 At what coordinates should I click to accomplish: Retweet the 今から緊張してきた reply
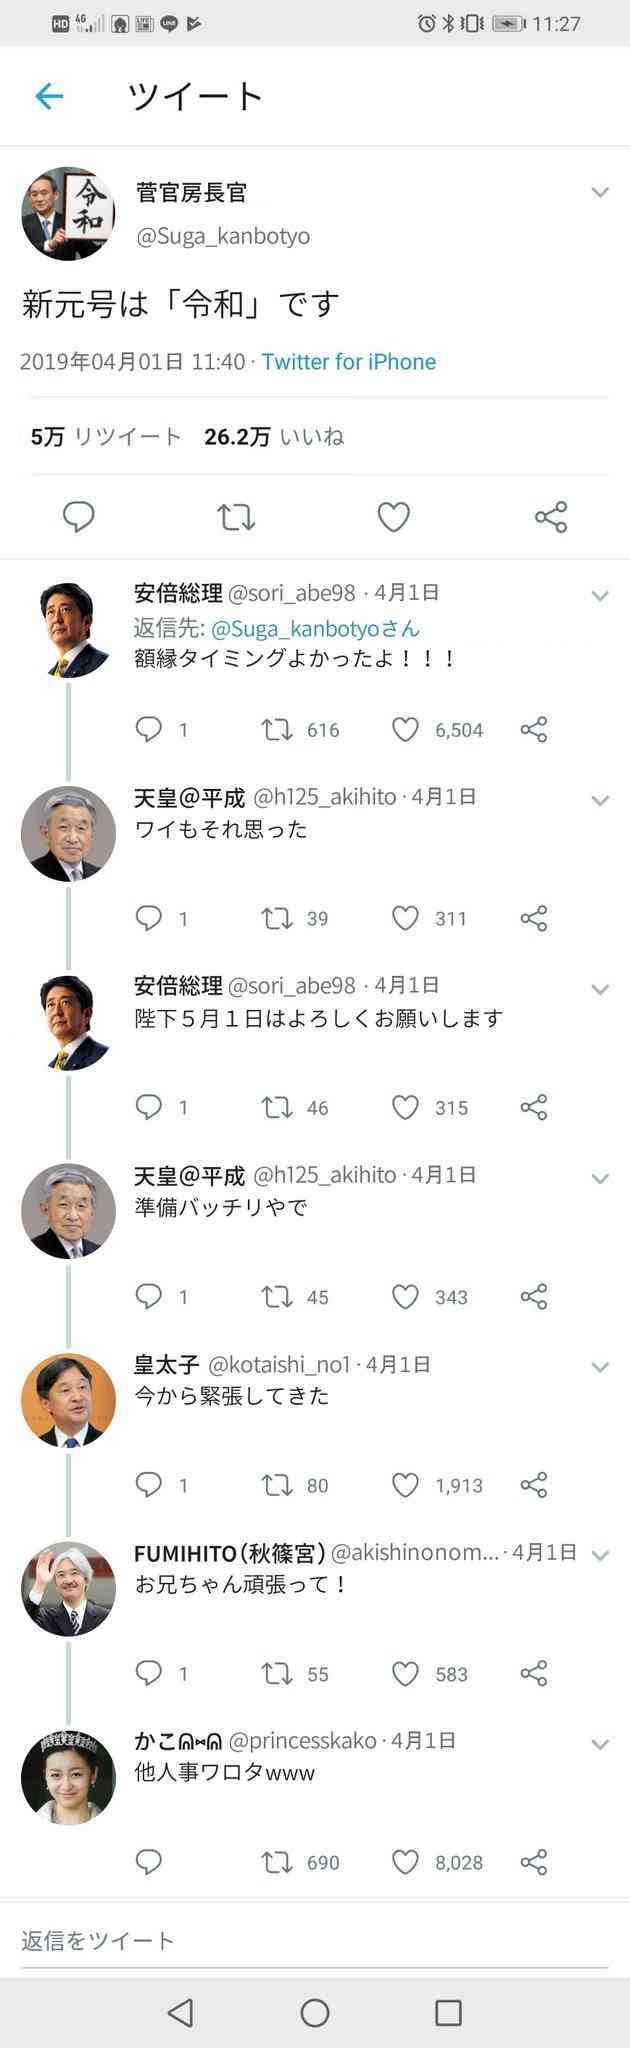[277, 1485]
